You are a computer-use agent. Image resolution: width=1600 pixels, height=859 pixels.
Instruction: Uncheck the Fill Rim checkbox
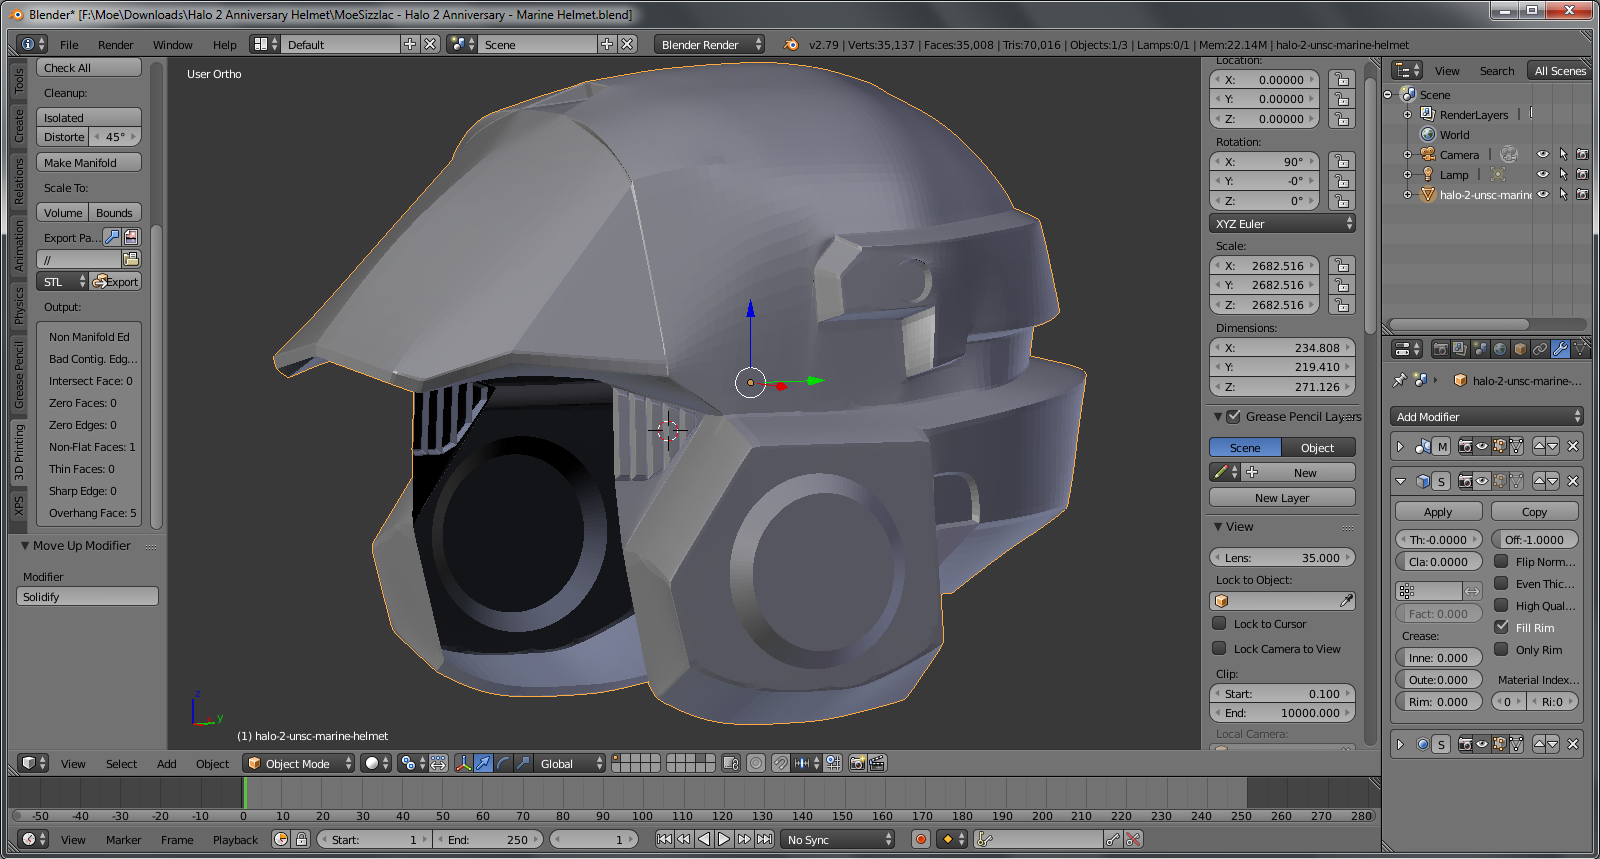[1501, 627]
